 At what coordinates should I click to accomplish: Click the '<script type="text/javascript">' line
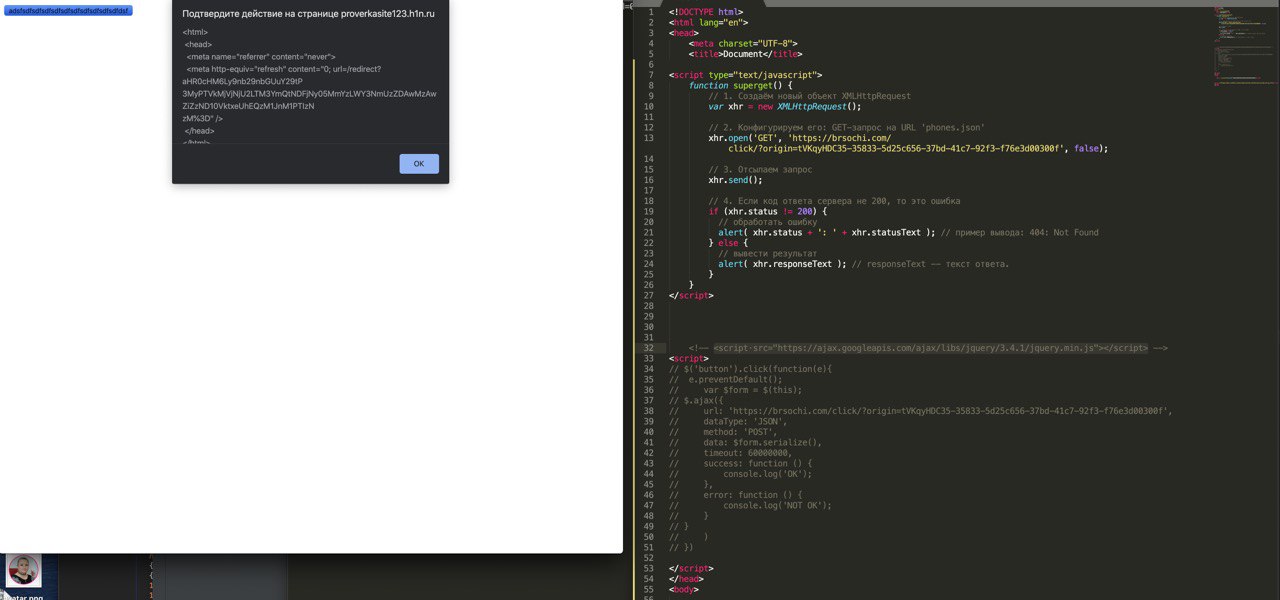point(745,75)
